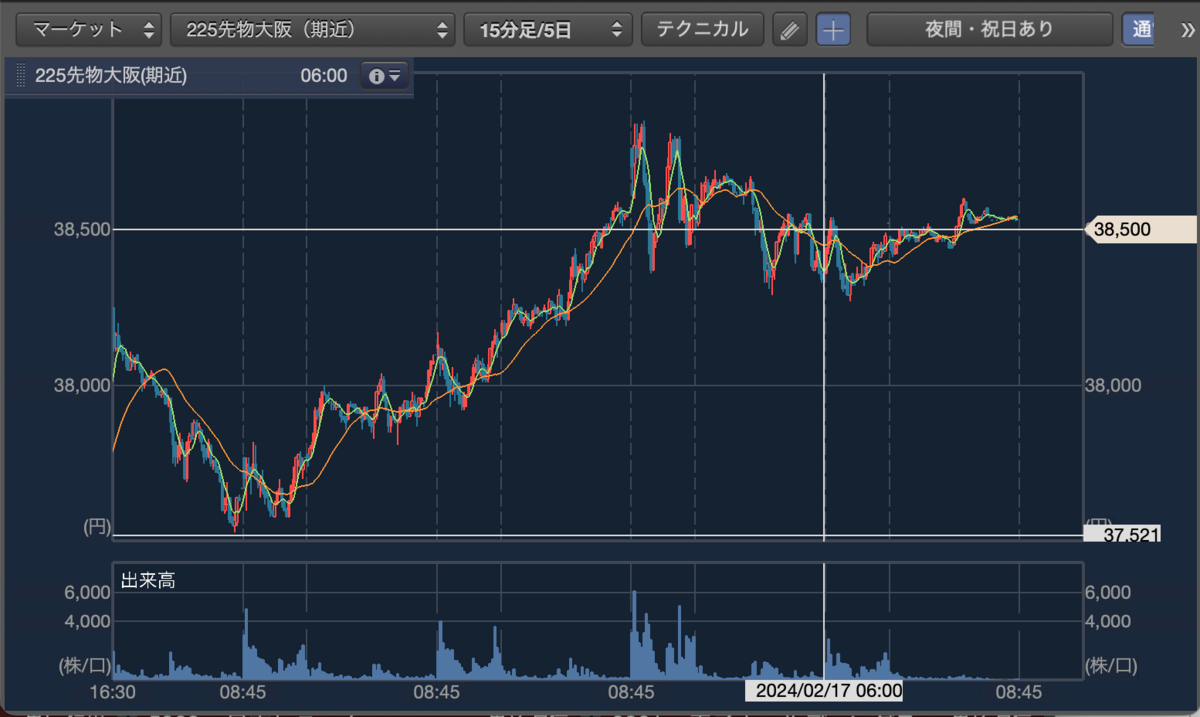Click the 06:00 time in the legend
The width and height of the screenshot is (1200, 717).
(x=323, y=76)
